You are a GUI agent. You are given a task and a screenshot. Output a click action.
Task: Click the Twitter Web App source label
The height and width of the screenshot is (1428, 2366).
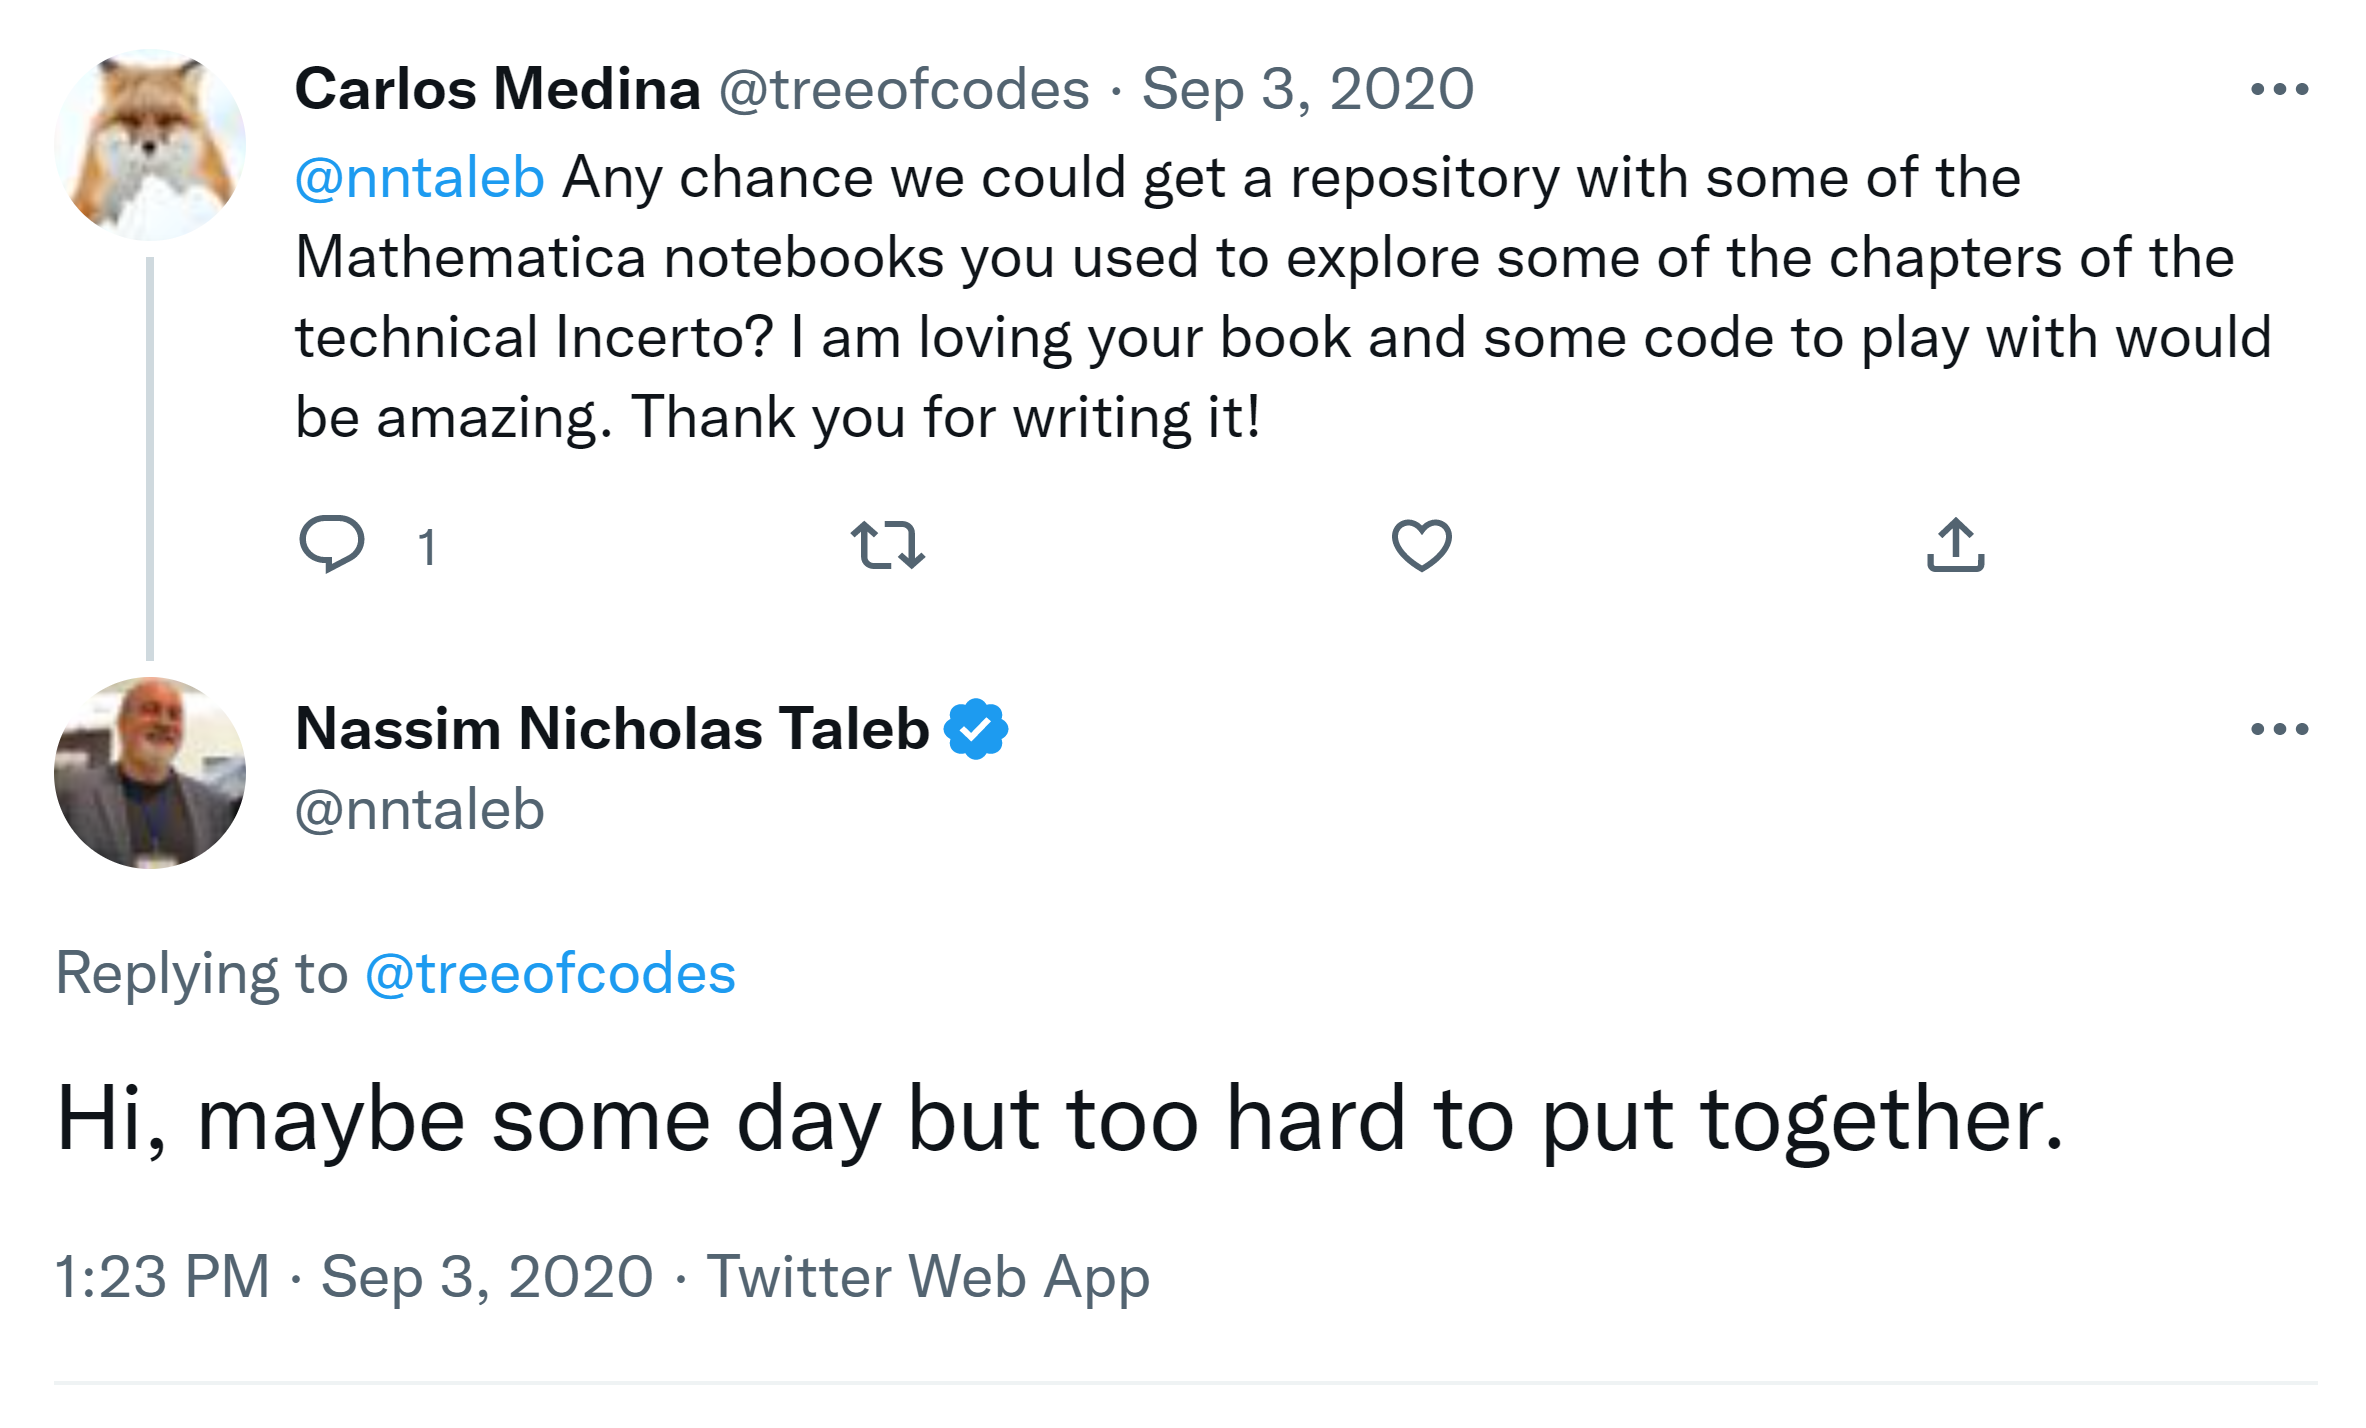tap(928, 1277)
